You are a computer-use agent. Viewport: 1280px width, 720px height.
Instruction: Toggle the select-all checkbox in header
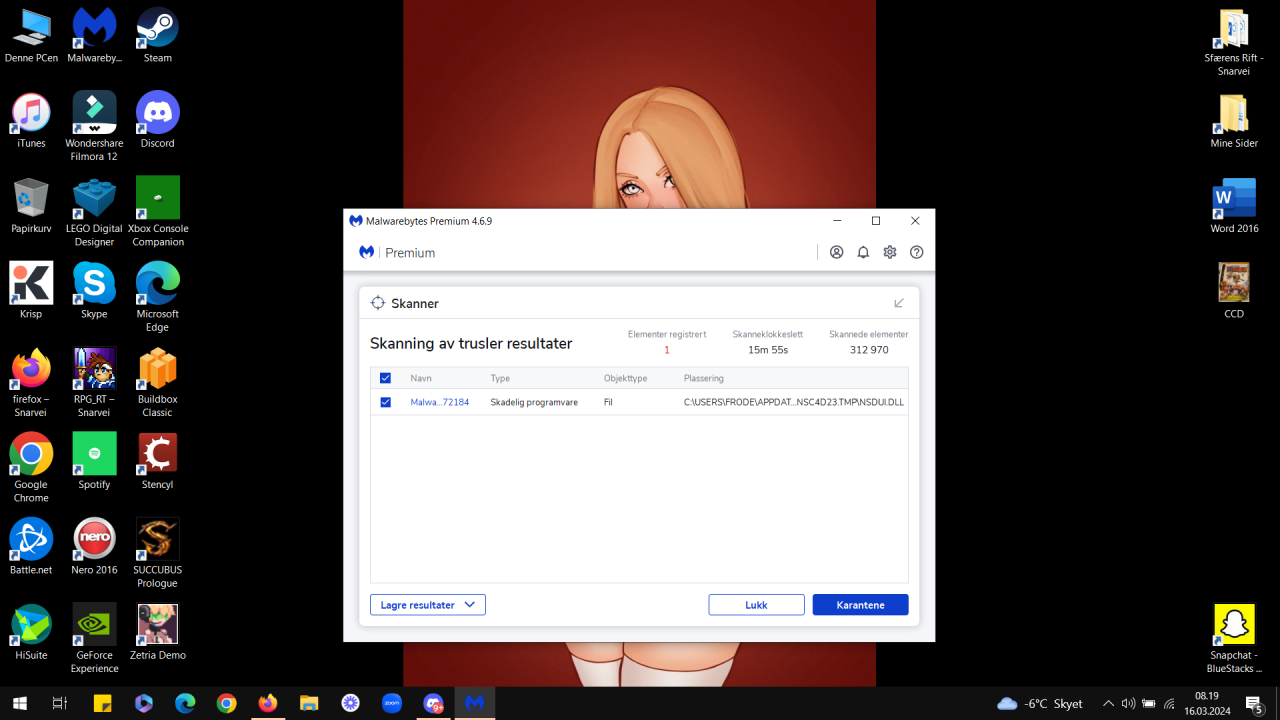[386, 379]
